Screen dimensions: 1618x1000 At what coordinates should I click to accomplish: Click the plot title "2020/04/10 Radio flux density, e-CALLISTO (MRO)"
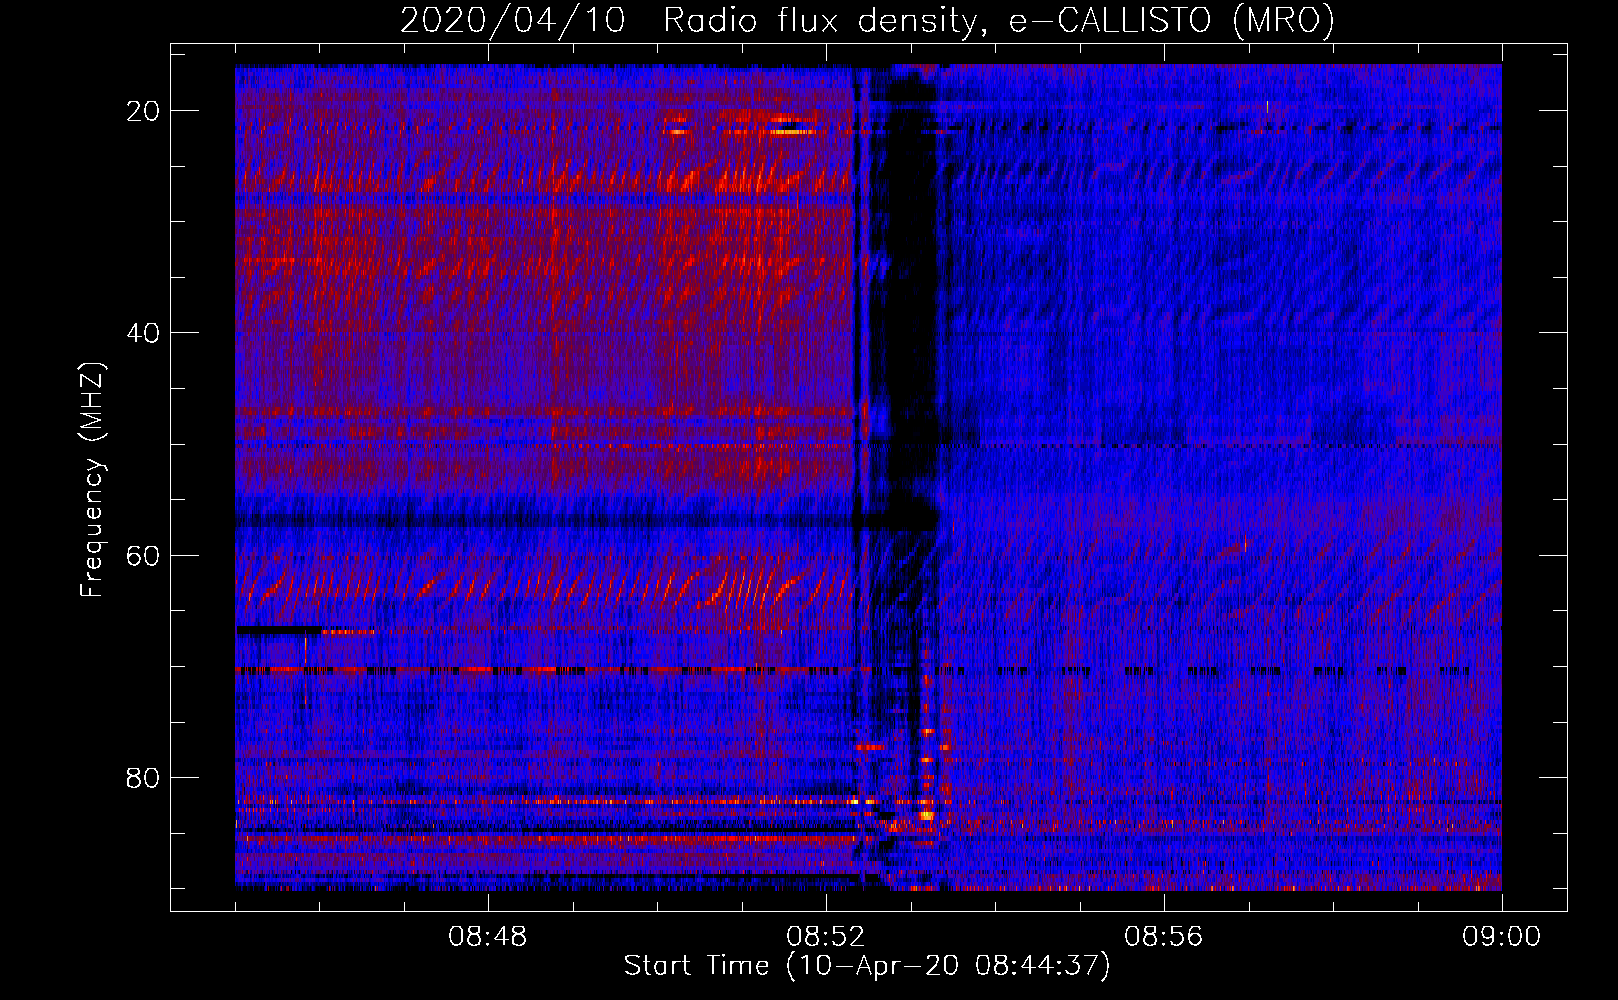click(x=867, y=21)
